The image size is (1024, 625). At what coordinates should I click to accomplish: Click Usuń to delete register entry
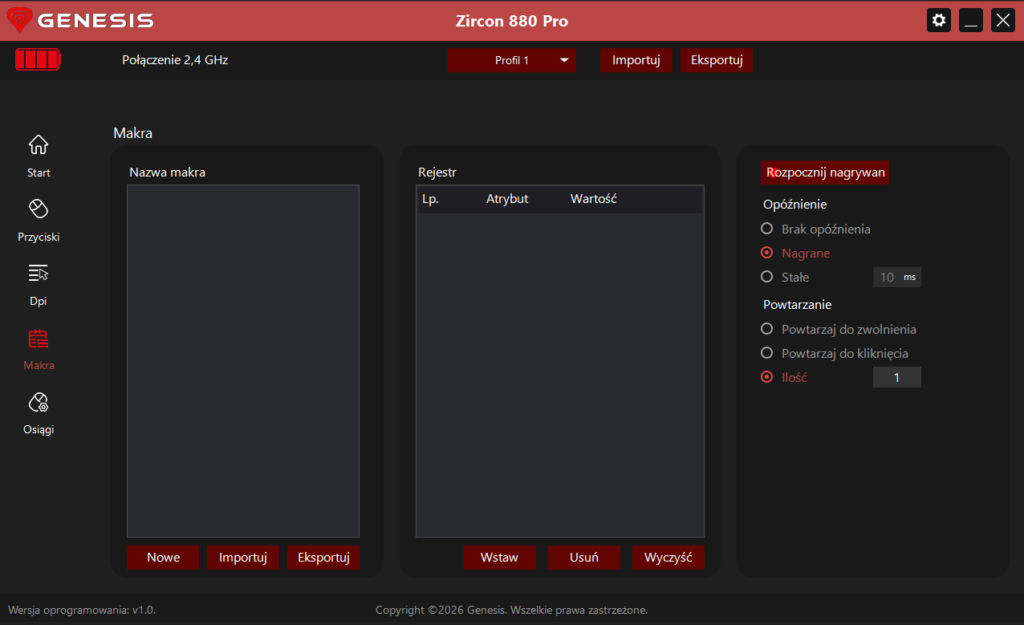(584, 557)
